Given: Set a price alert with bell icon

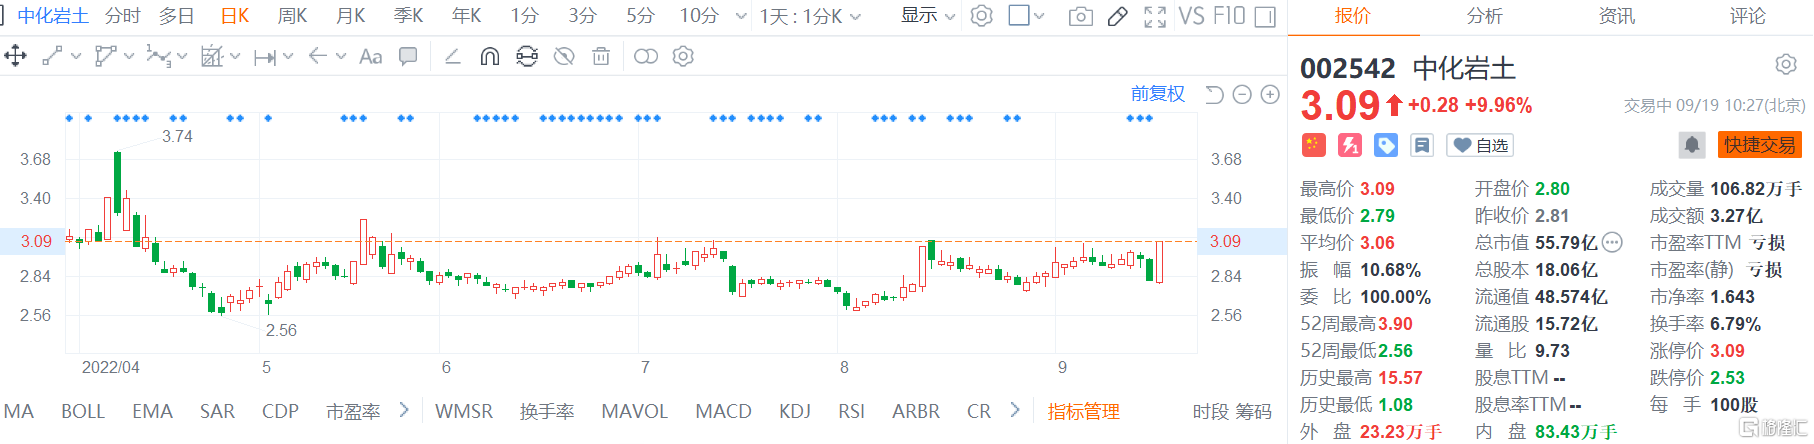Looking at the screenshot, I should [x=1691, y=145].
